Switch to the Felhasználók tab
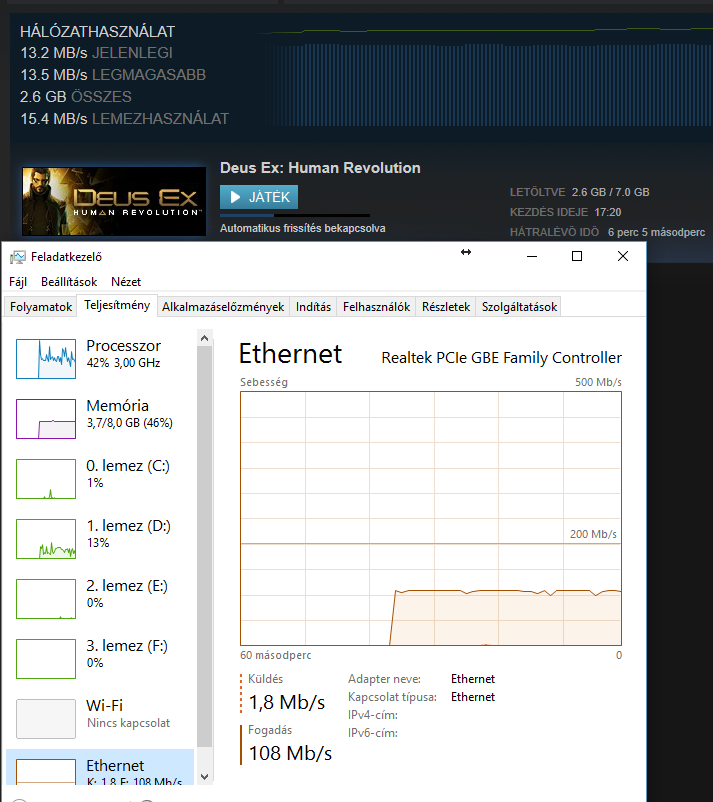Screen dimensions: 713x802 click(376, 307)
